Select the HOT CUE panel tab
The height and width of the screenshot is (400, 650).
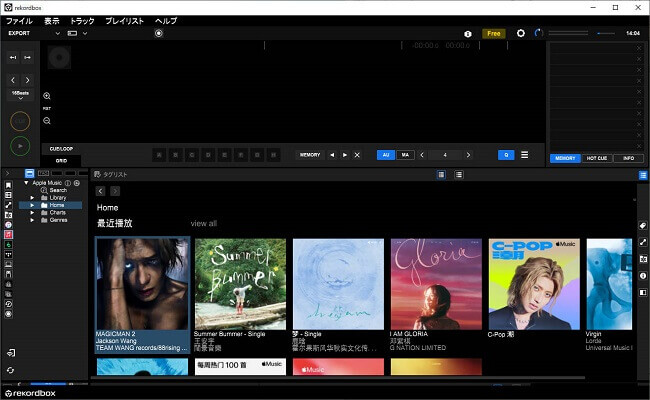coord(597,158)
